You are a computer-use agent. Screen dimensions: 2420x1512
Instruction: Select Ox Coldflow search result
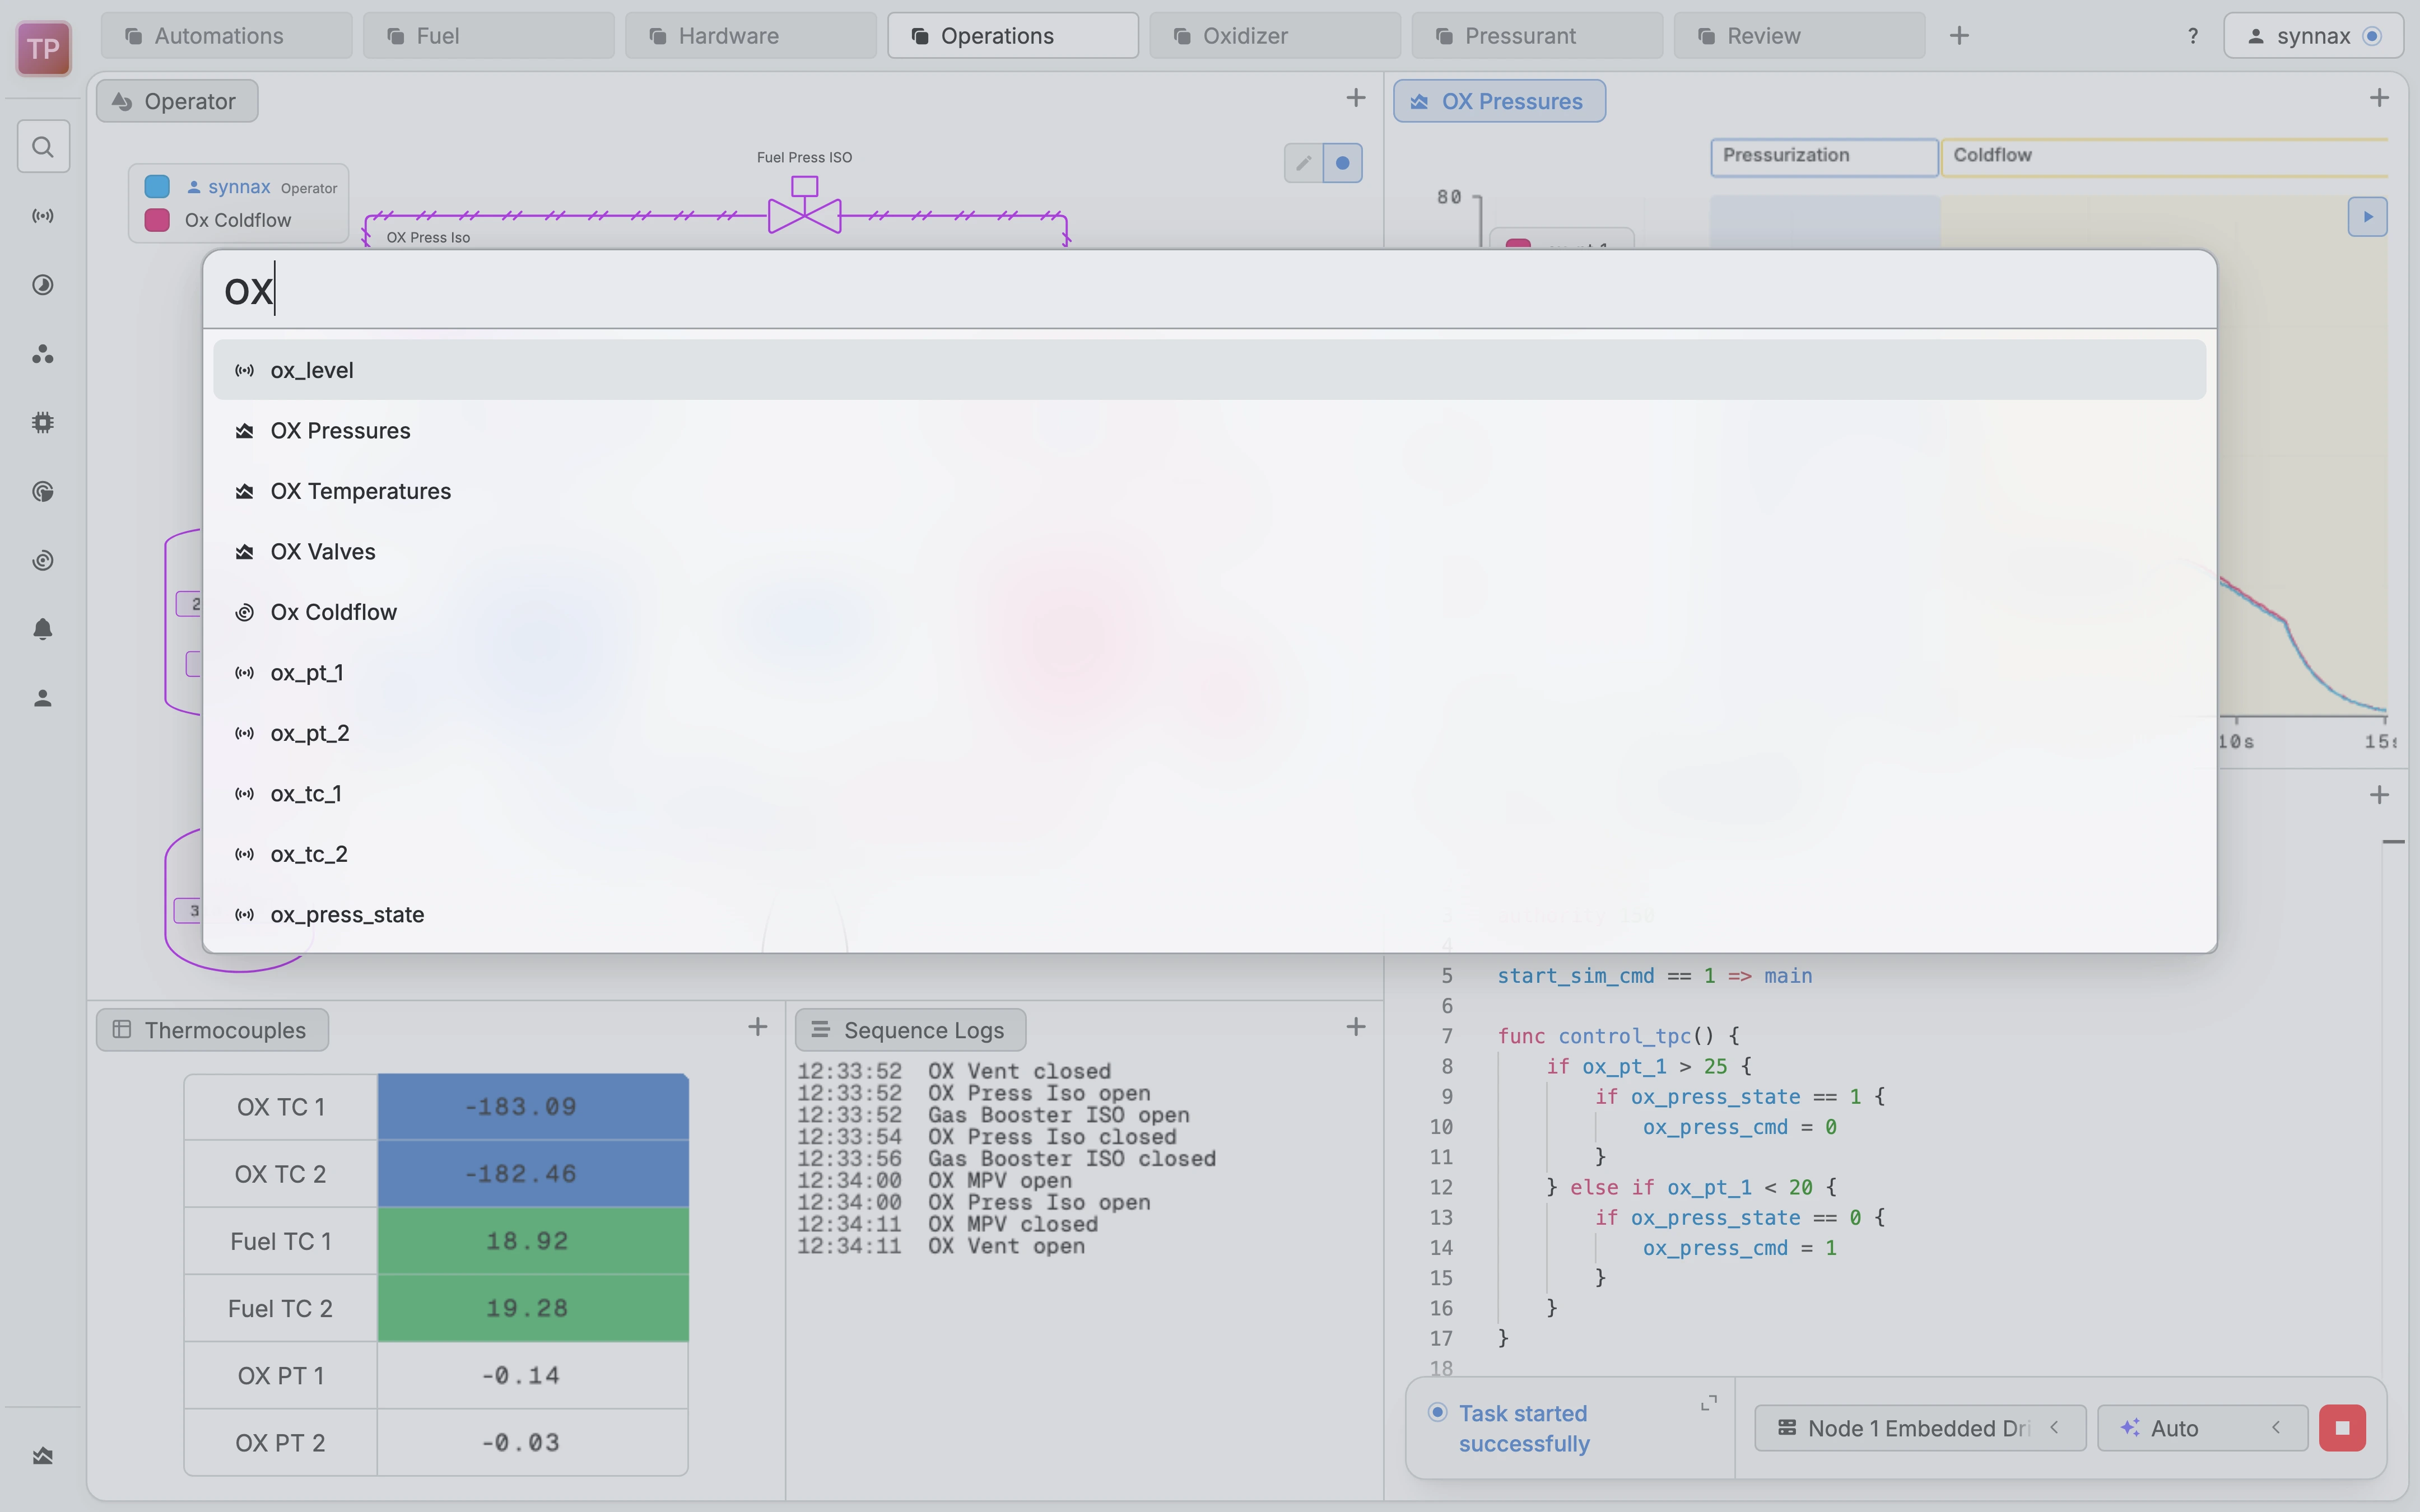(x=1209, y=612)
